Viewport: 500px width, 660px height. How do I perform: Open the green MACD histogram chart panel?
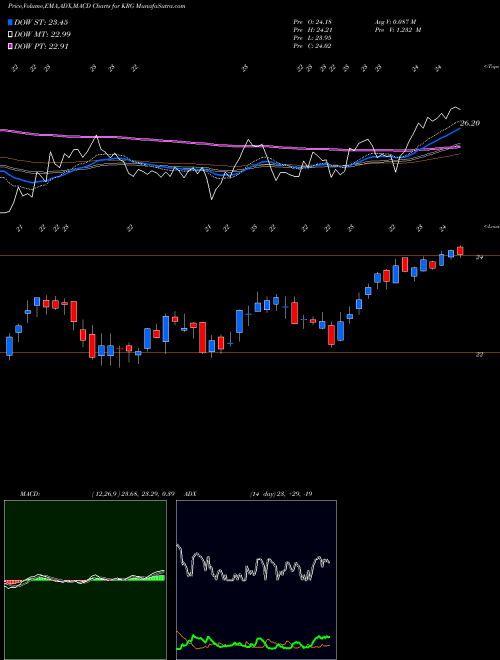(x=85, y=580)
